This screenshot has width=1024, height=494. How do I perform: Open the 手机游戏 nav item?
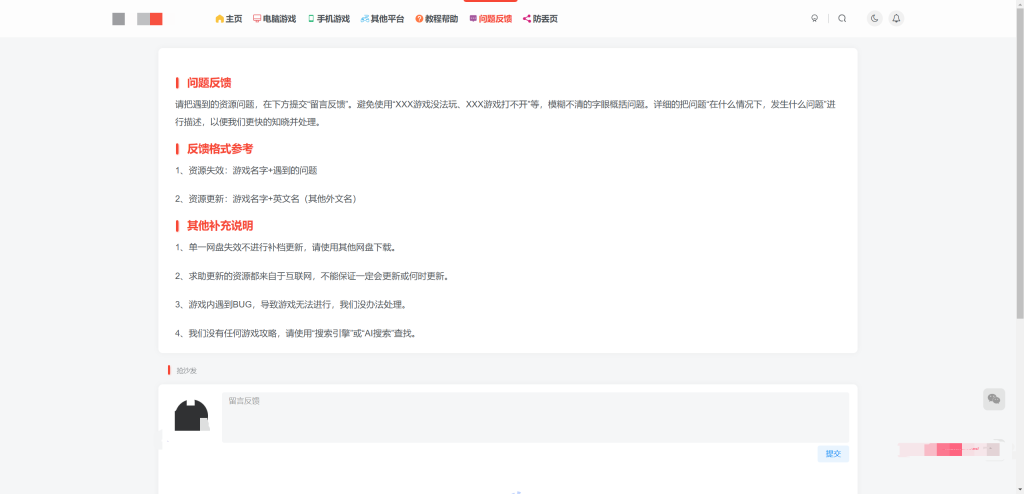click(x=328, y=19)
